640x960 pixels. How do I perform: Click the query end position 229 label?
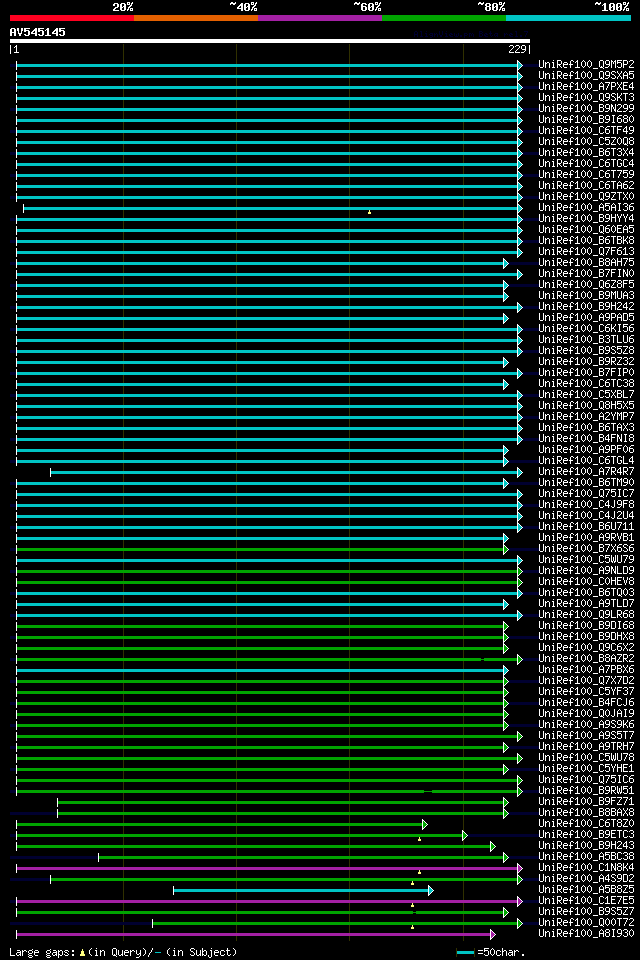point(518,50)
